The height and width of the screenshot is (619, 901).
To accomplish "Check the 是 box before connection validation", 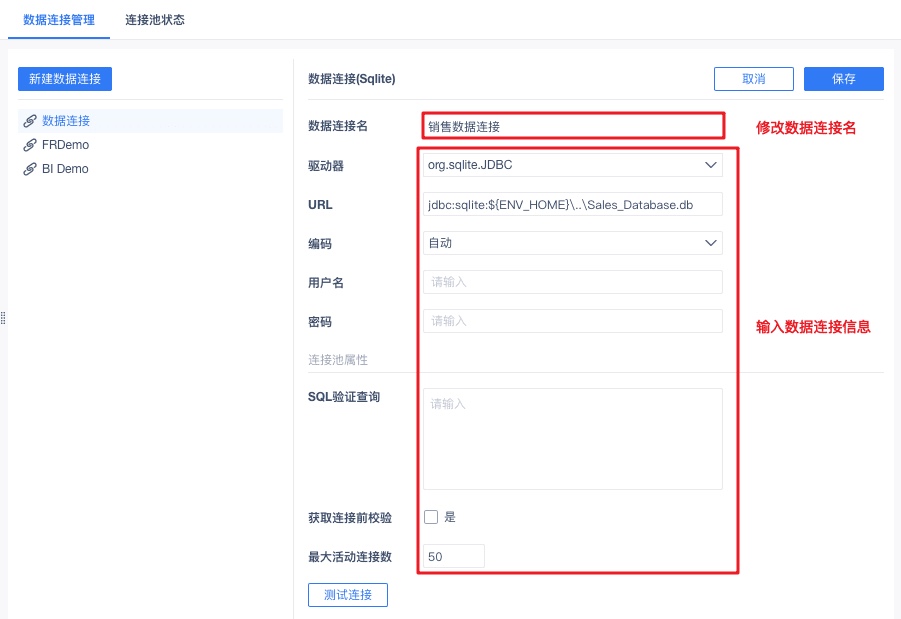I will click(431, 517).
